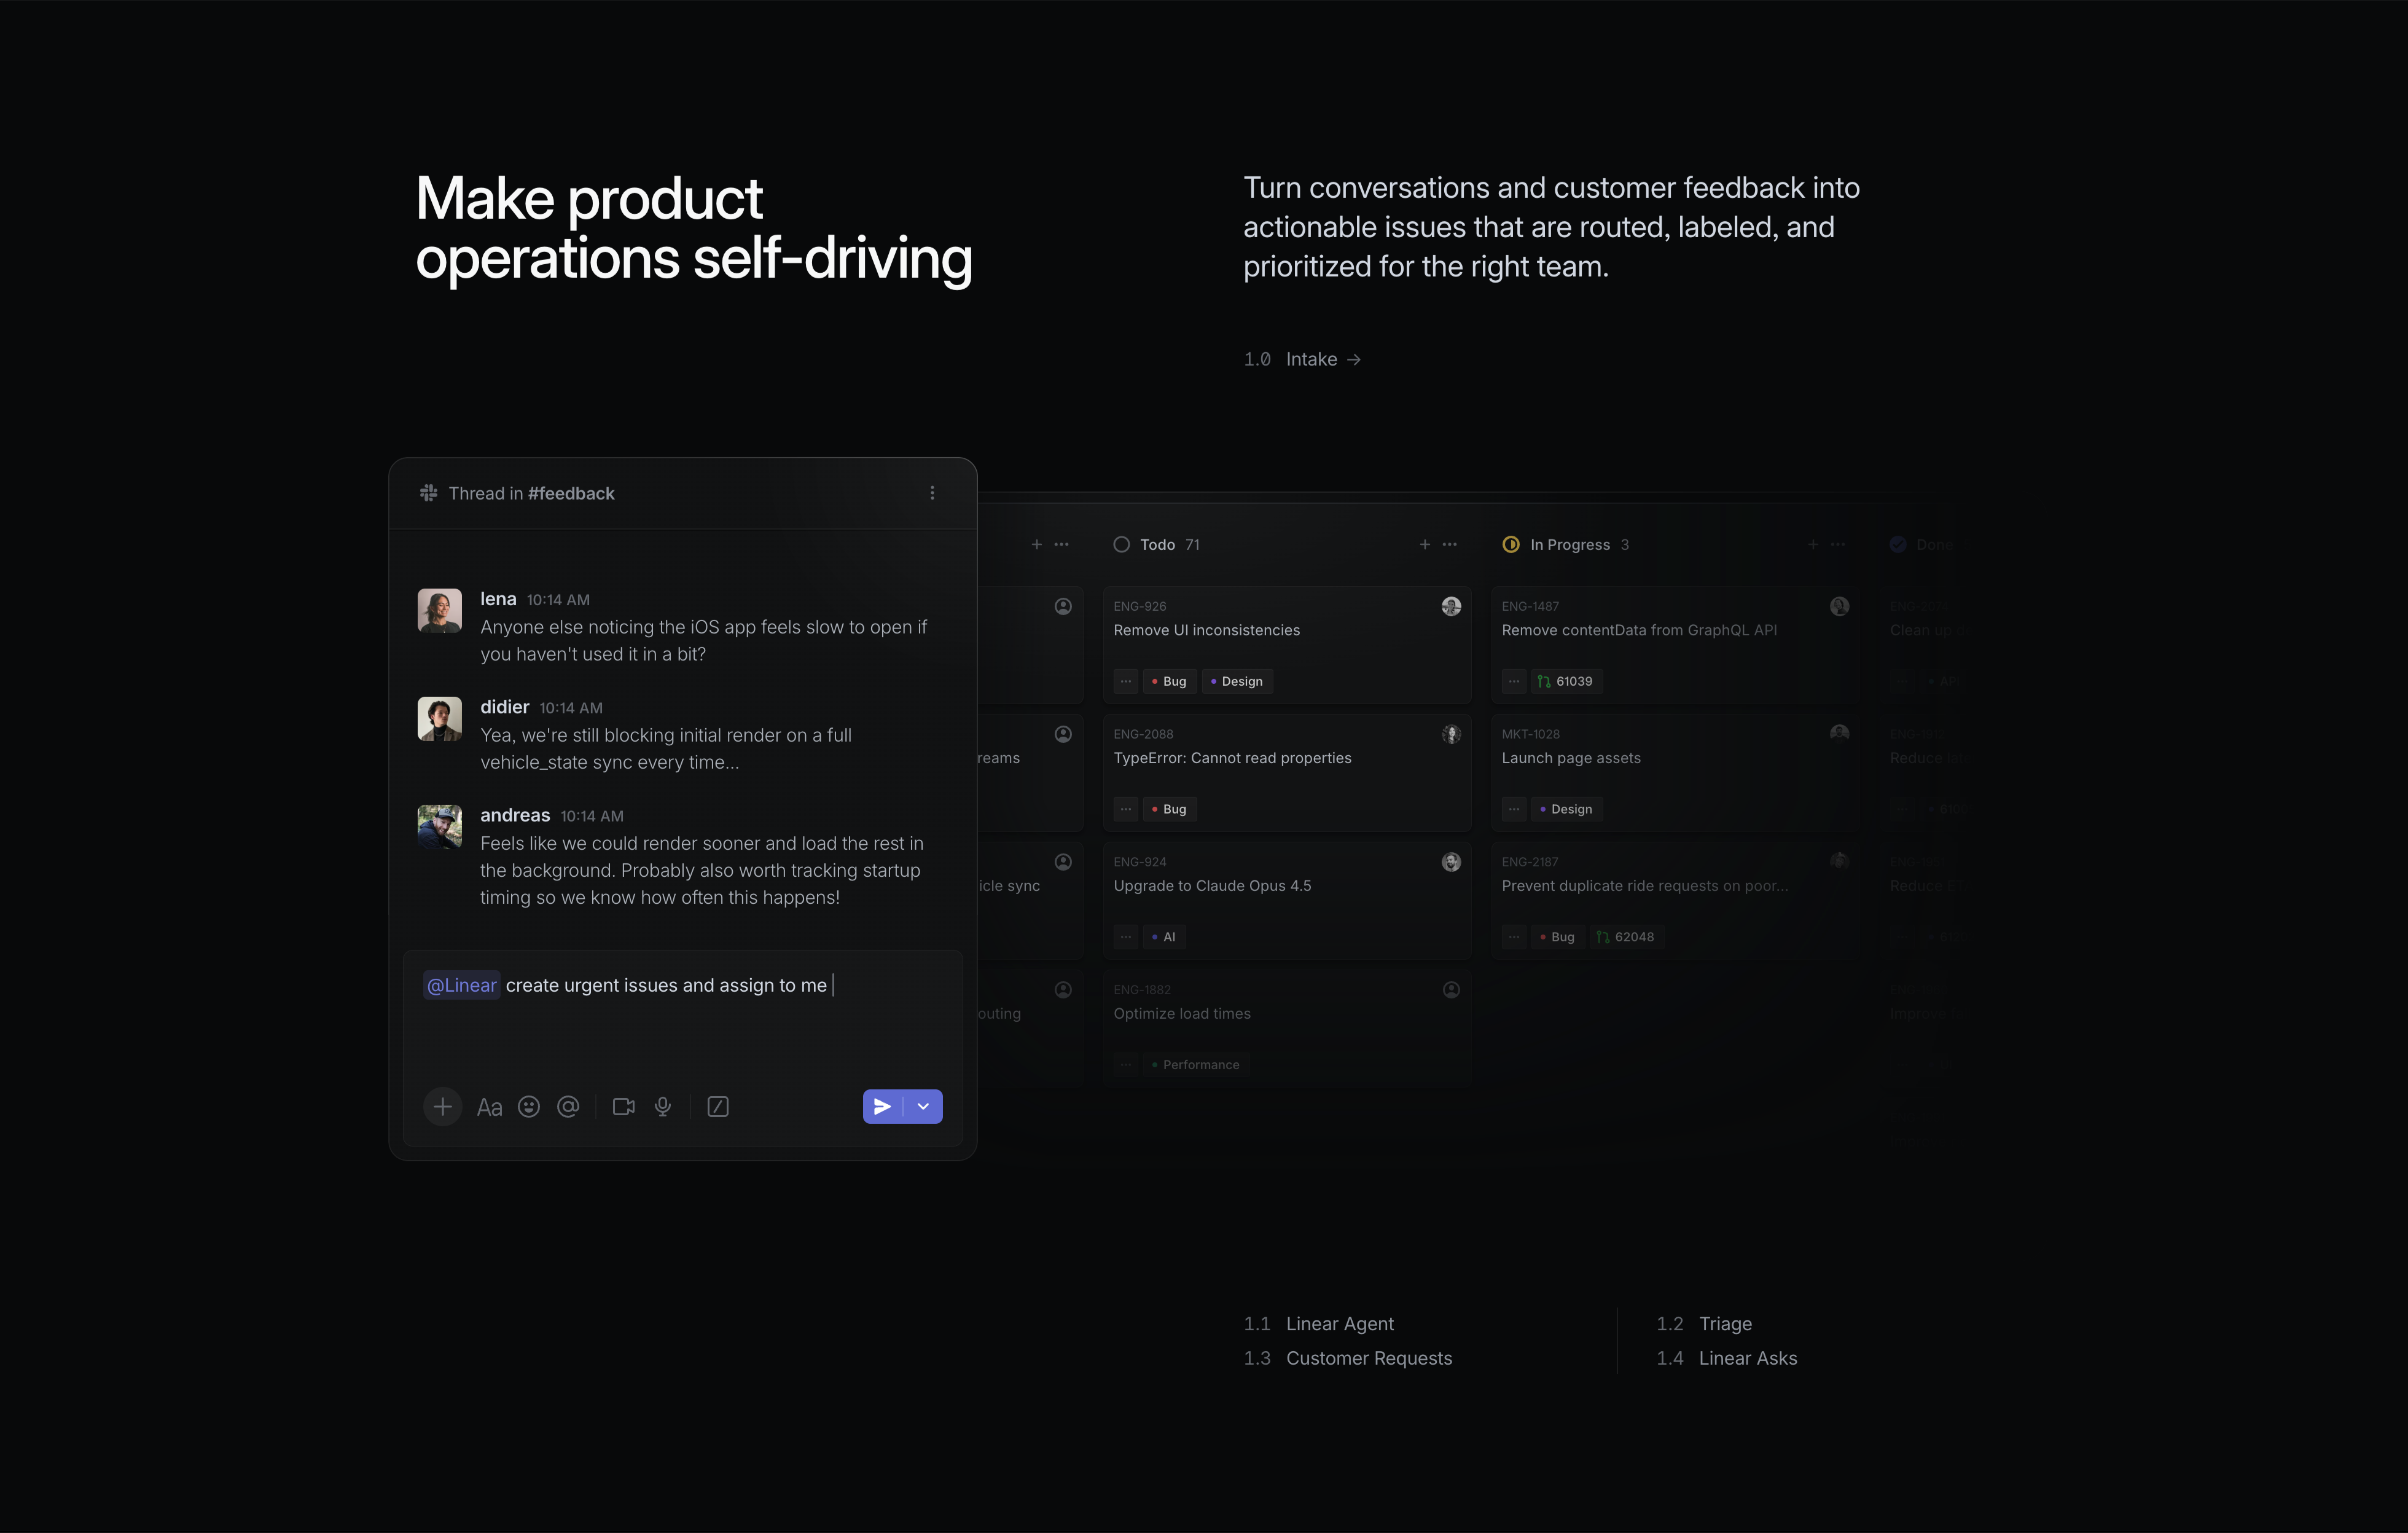Screen dimensions: 2408x1533
Task: Click Bug label on ENG-926 card
Action: click(1169, 681)
